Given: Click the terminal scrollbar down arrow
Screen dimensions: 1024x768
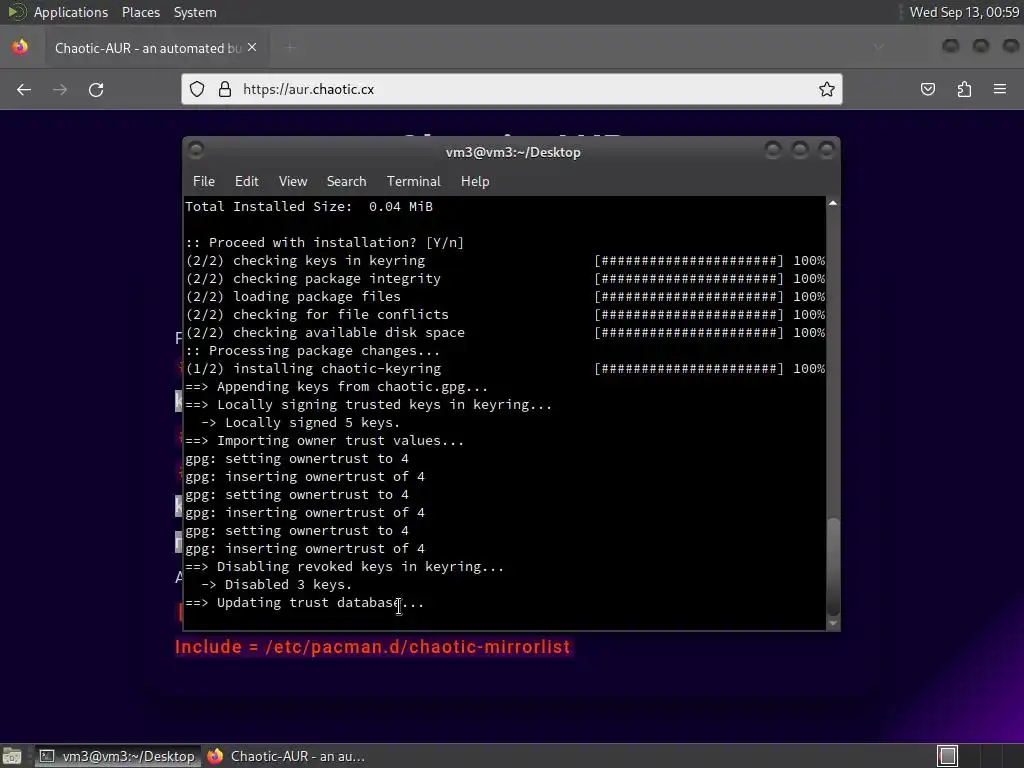Looking at the screenshot, I should [x=833, y=623].
